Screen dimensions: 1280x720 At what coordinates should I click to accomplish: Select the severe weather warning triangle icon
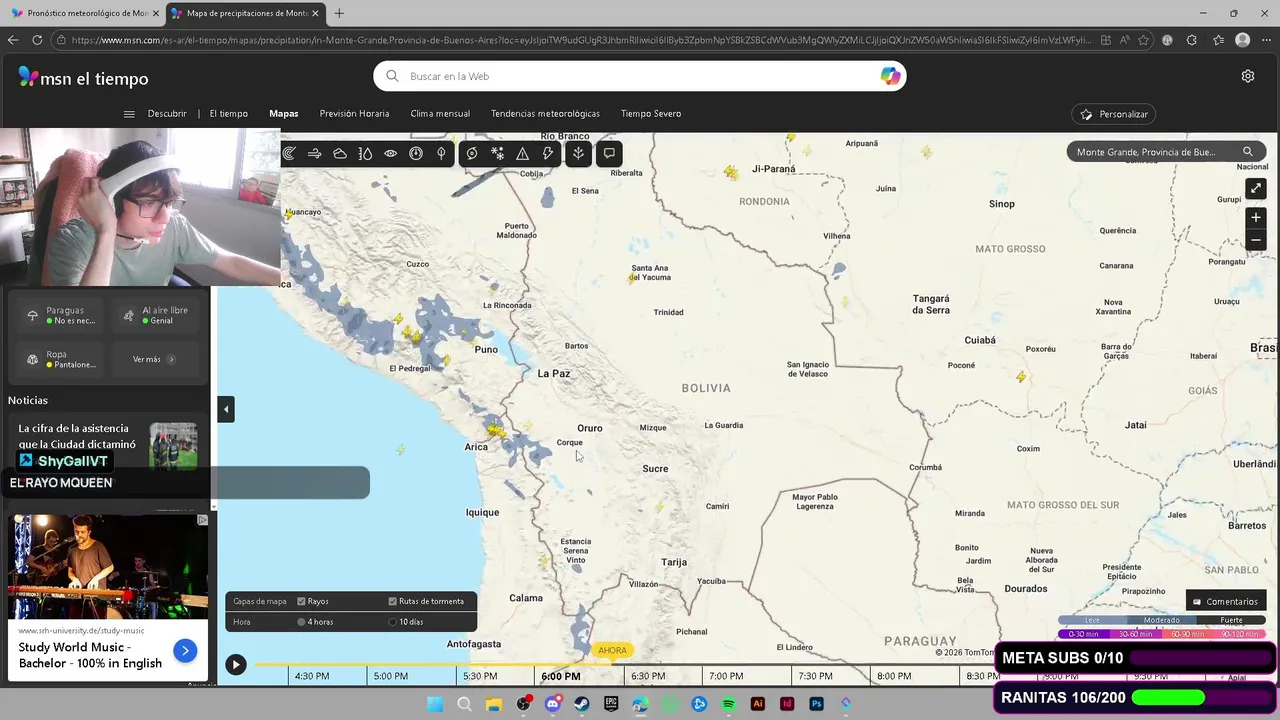pos(522,153)
